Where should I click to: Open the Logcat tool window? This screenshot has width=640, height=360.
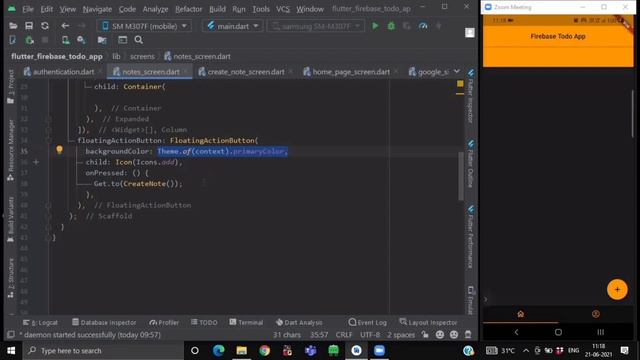40,322
